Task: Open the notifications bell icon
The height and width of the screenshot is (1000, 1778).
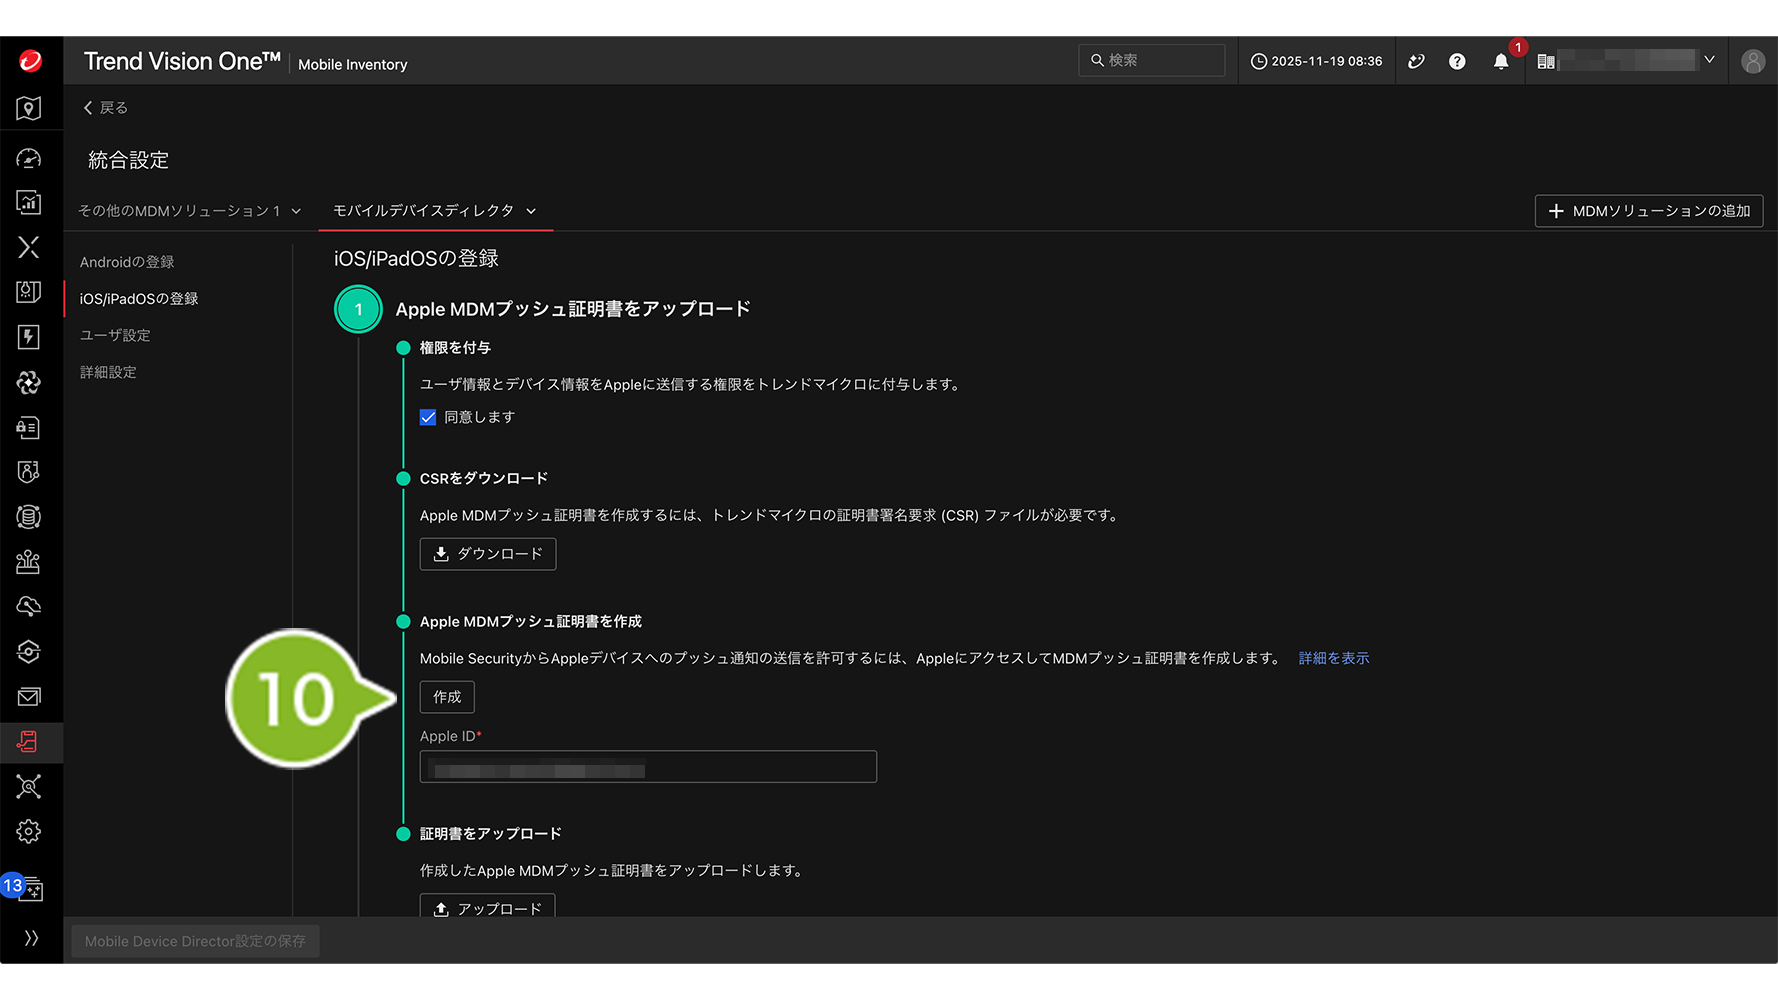Action: (1500, 62)
